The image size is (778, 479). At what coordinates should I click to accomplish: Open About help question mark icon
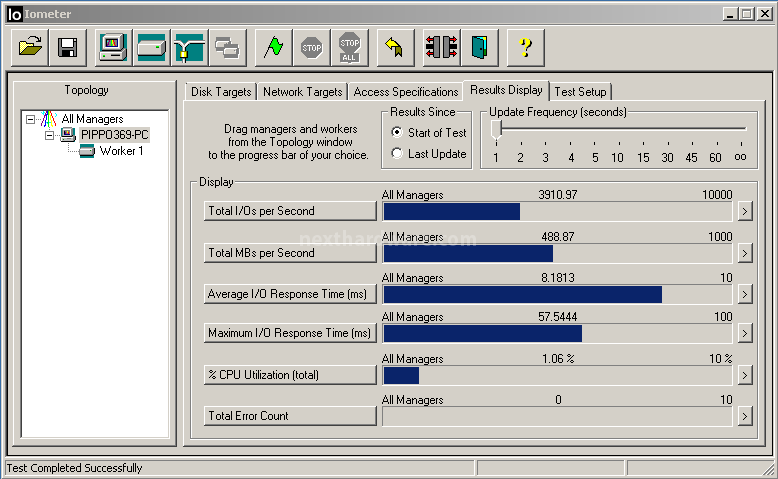(525, 48)
